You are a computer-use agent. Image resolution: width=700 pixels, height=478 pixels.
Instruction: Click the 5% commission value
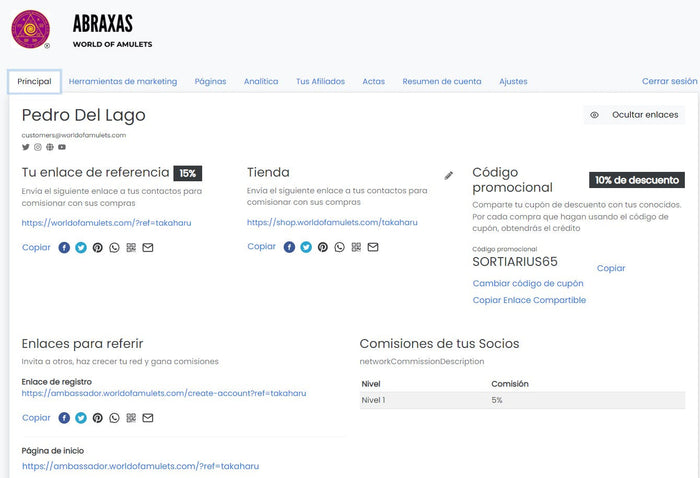(497, 400)
